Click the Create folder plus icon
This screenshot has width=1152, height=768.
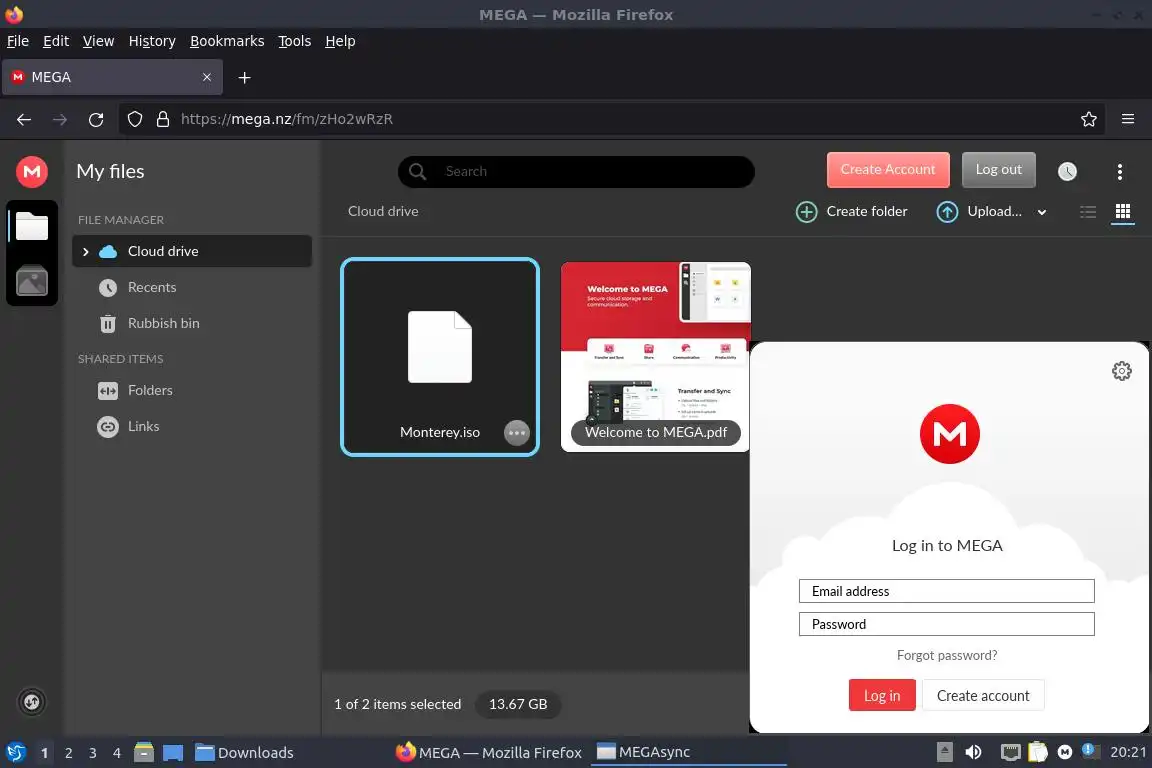click(806, 212)
